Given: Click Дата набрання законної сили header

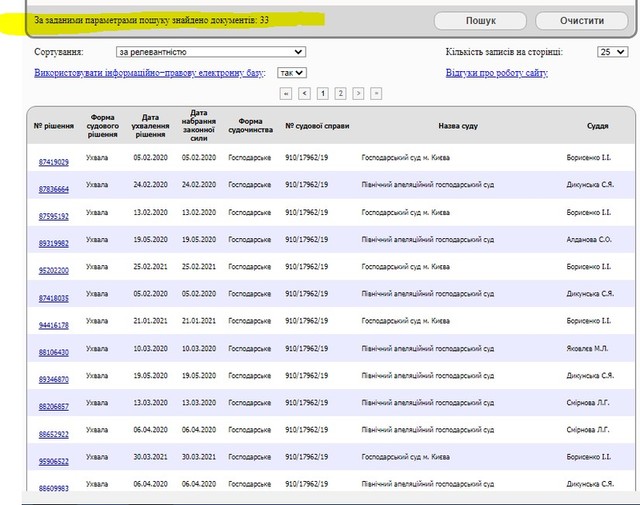Looking at the screenshot, I should point(199,125).
